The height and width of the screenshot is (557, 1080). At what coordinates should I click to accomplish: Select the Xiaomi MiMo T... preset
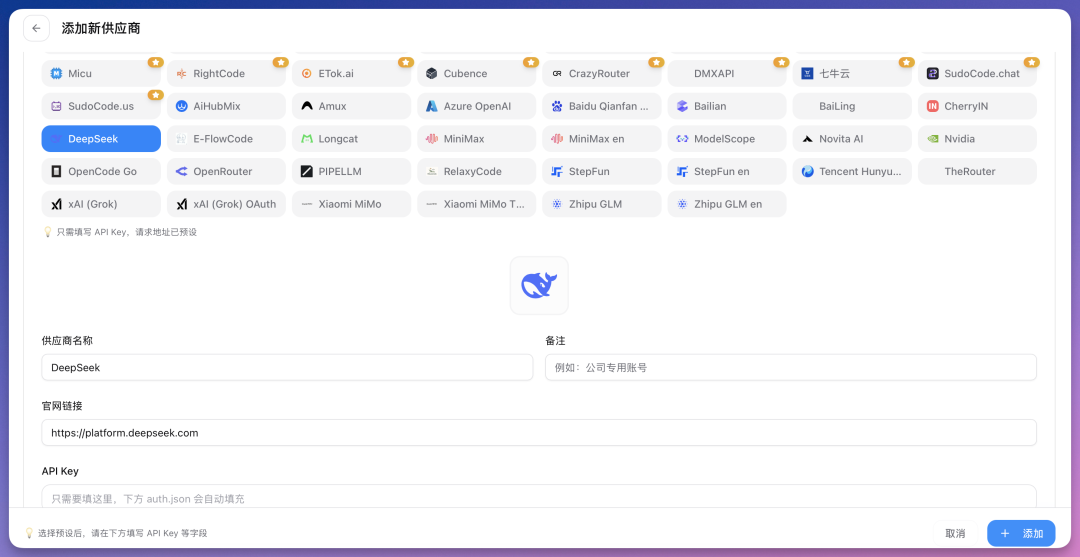coord(477,204)
